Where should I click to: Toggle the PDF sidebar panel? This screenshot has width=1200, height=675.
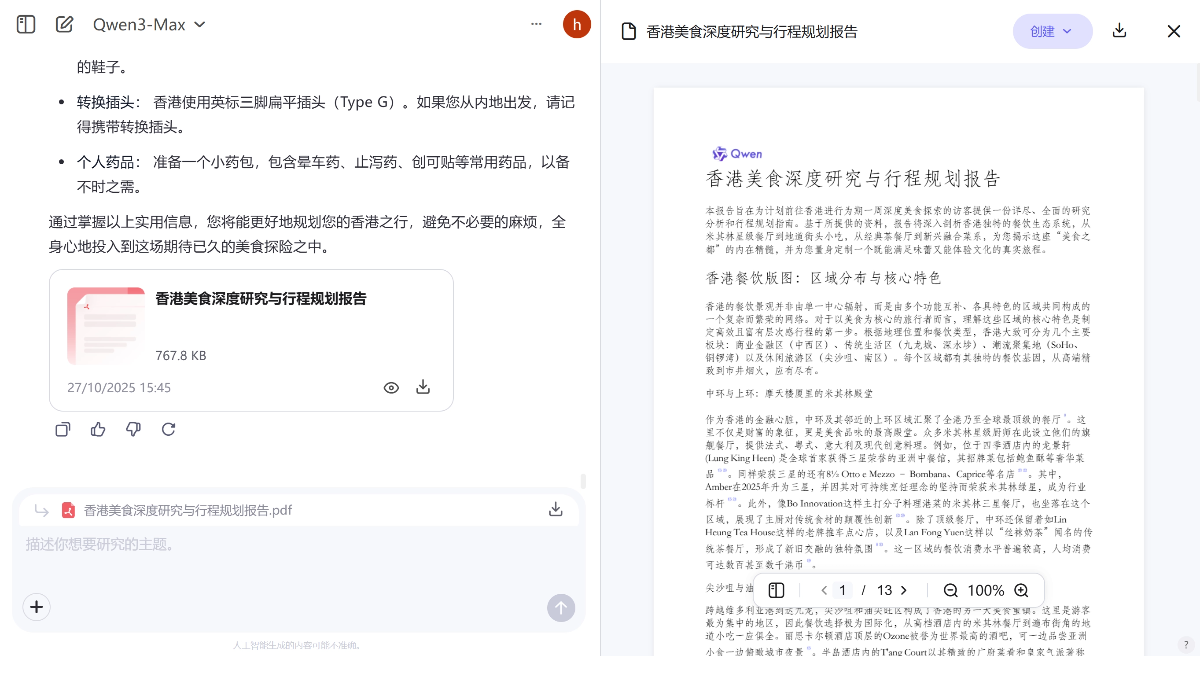point(776,590)
